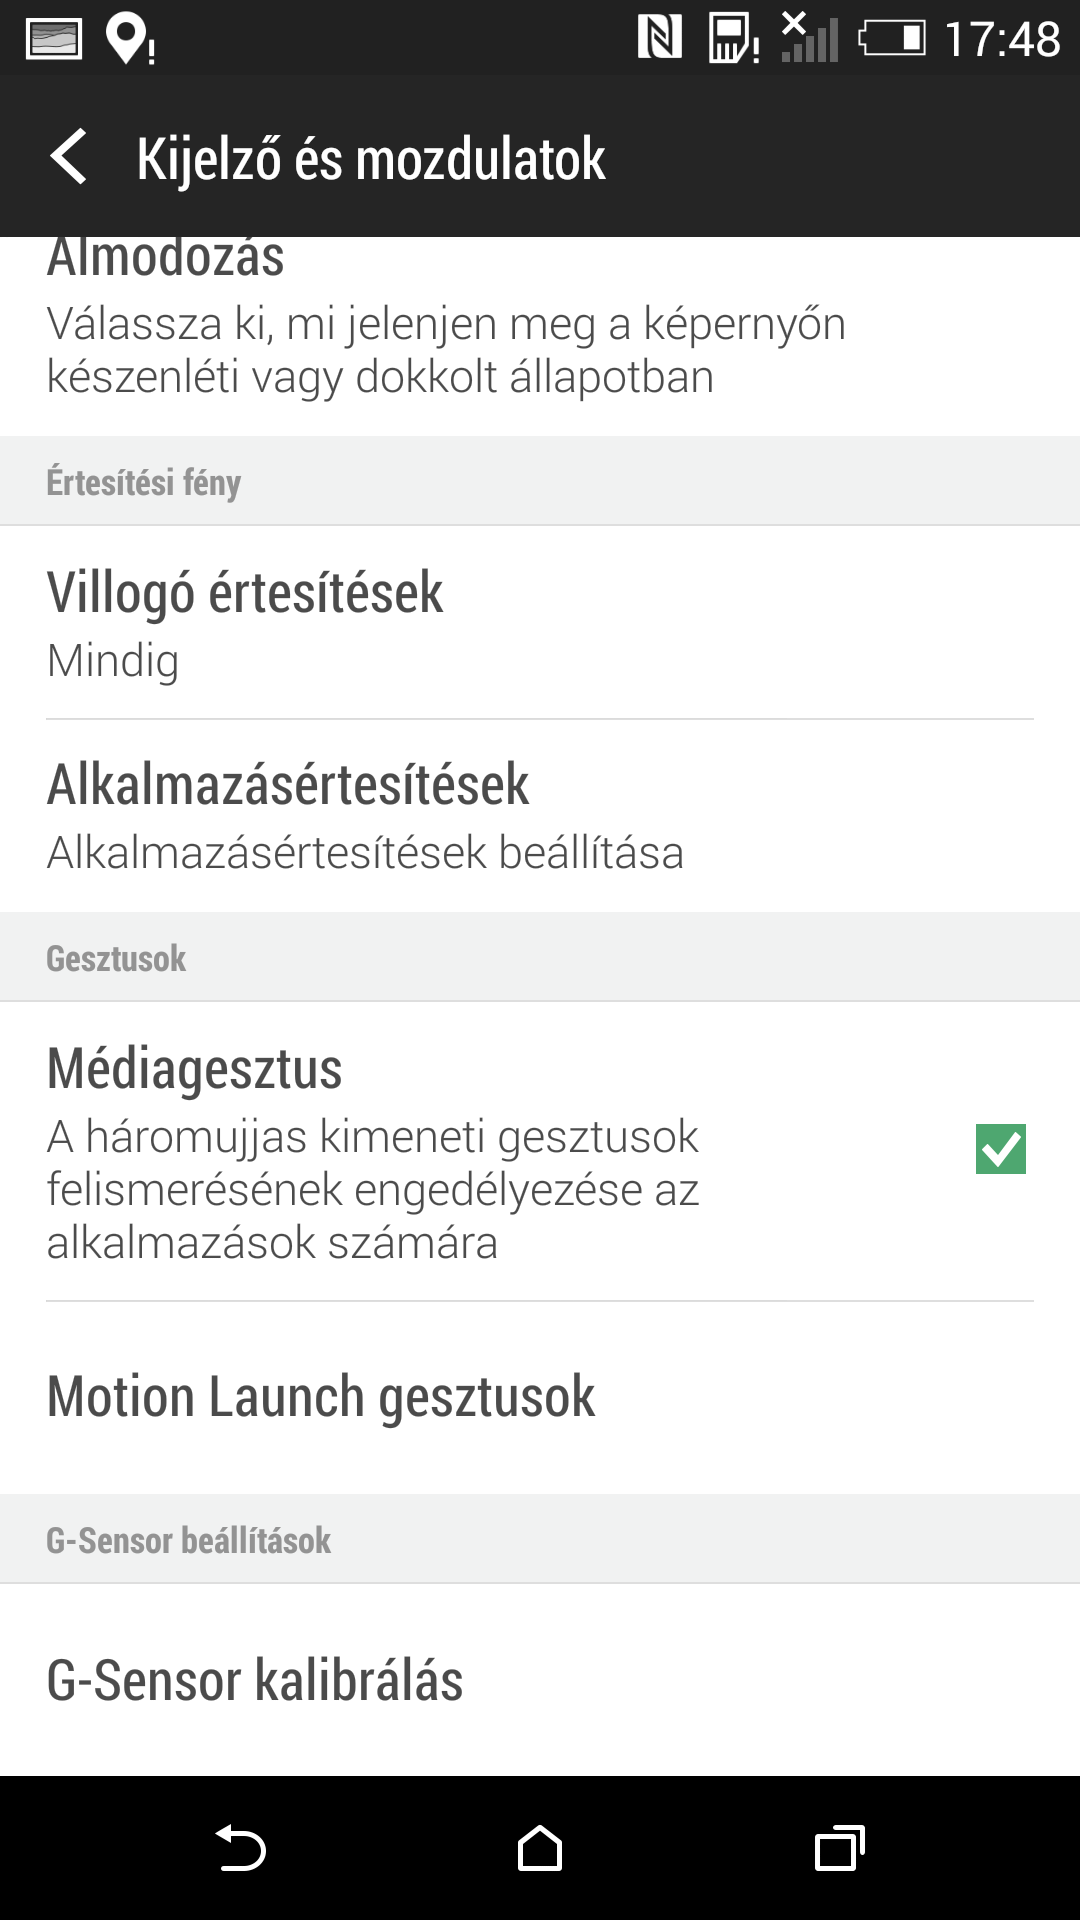
Task: Open recent apps overview button
Action: 839,1847
